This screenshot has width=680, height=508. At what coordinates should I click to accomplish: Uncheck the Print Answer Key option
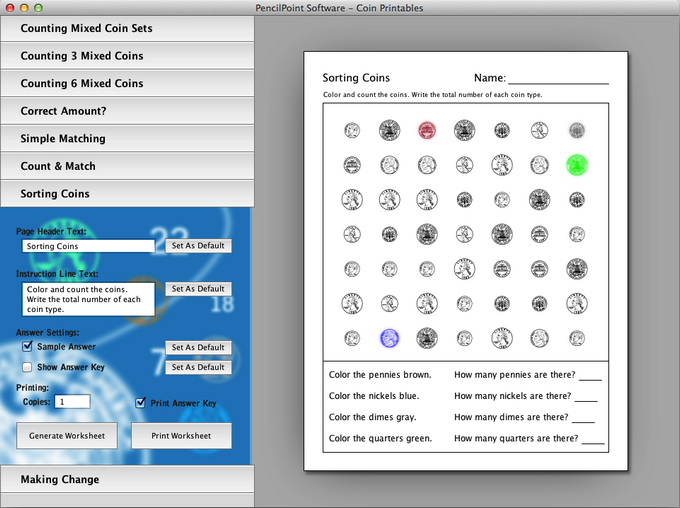[141, 403]
